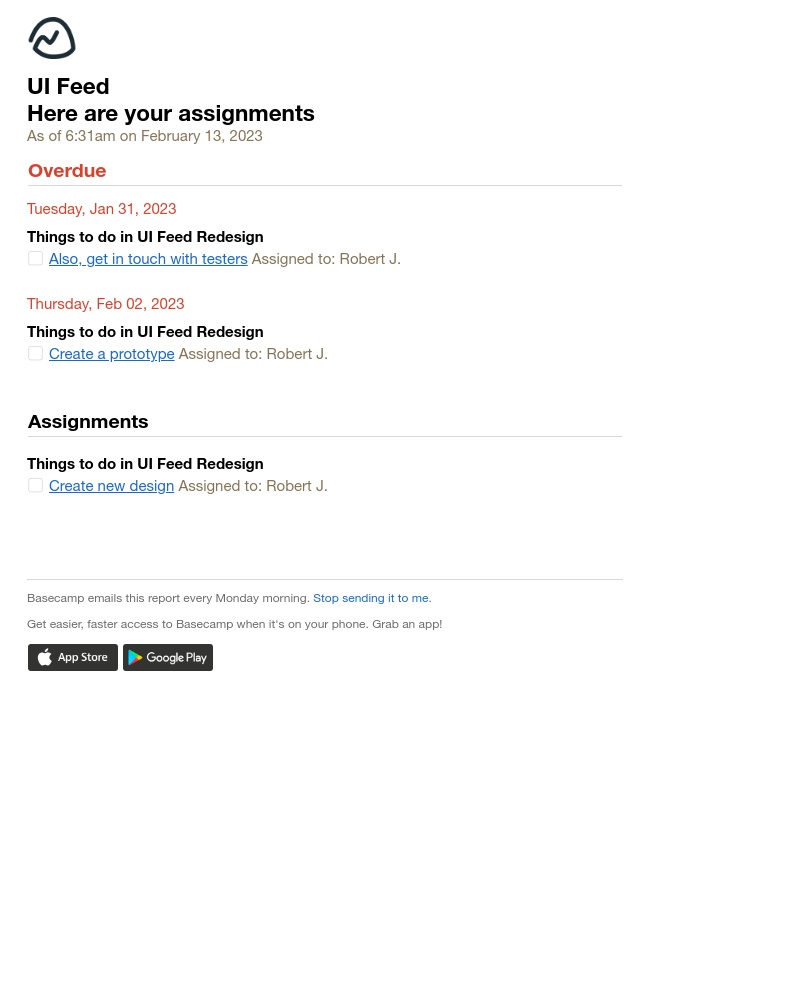Click the 'UI Feed' page title

[x=68, y=86]
